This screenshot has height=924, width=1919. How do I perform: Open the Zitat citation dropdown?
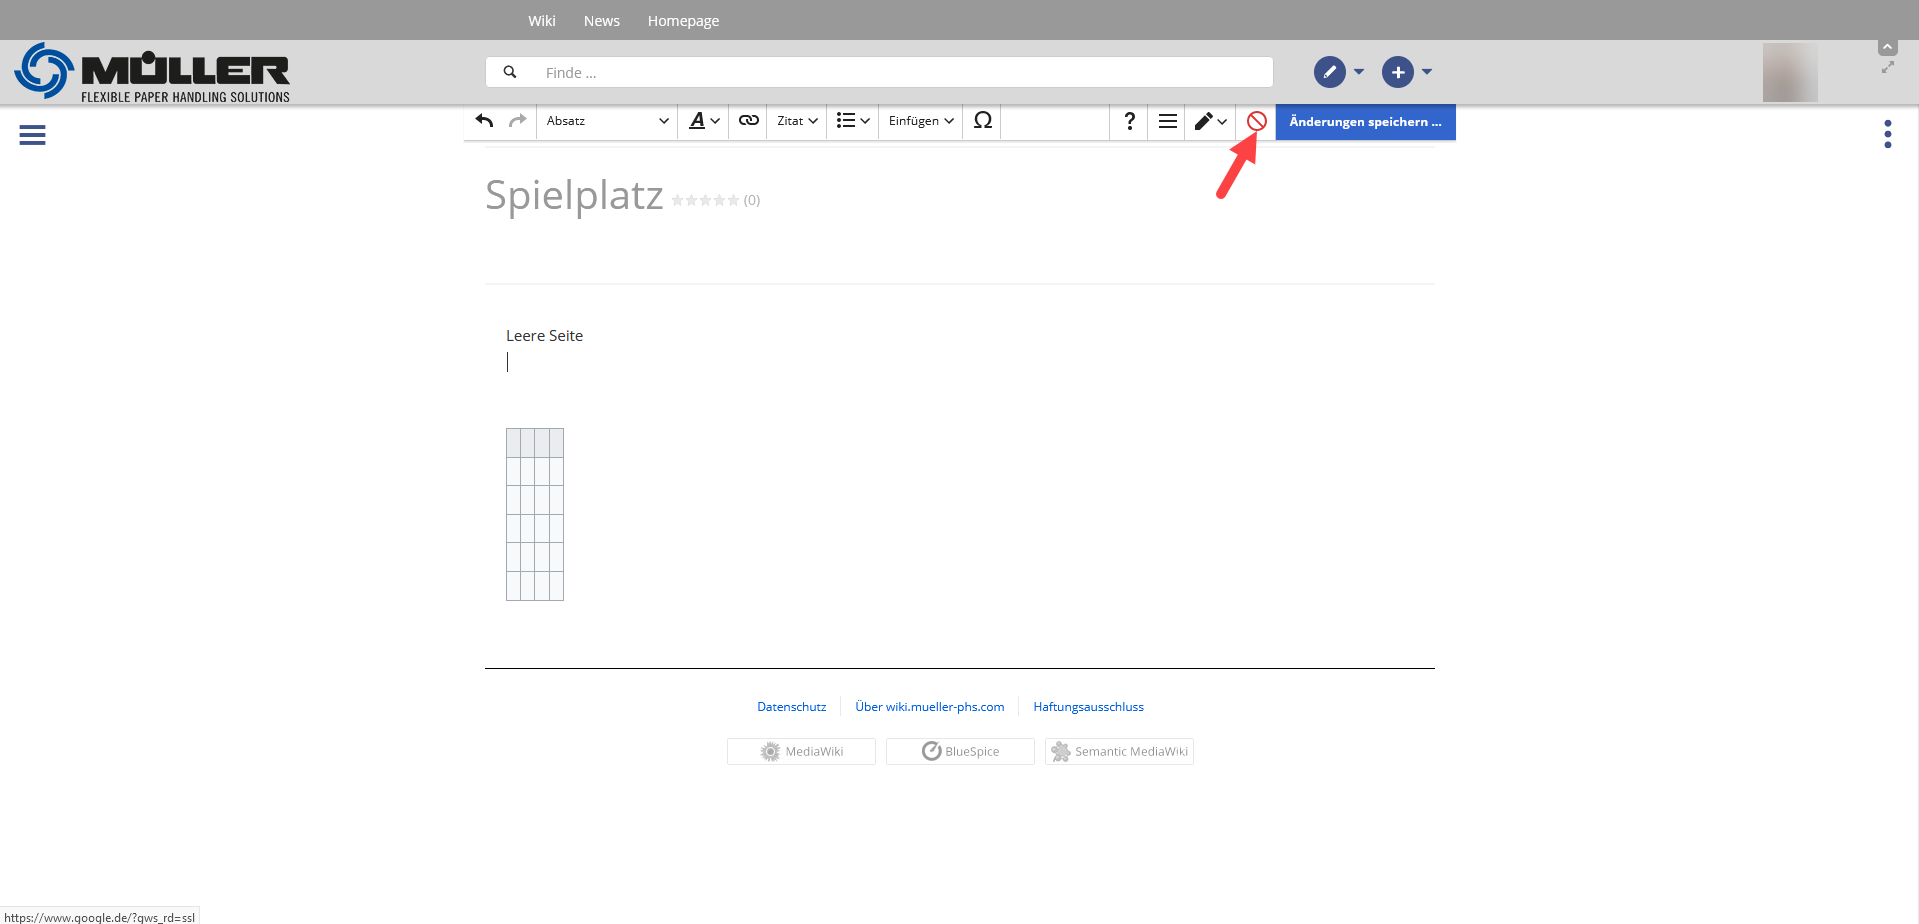click(x=797, y=121)
